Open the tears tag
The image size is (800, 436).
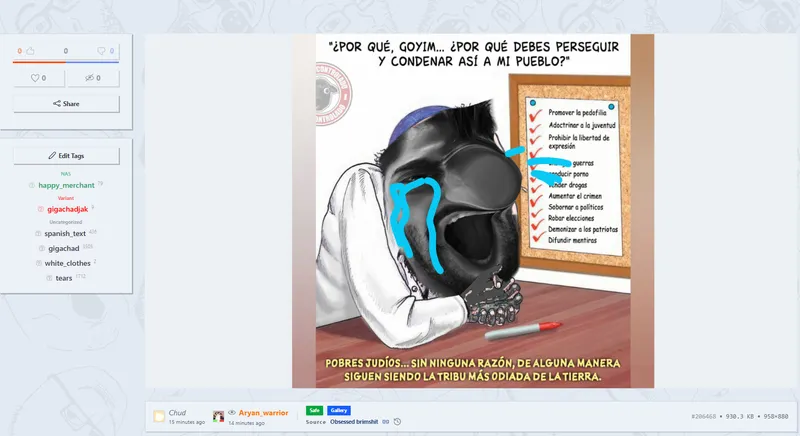click(x=64, y=278)
